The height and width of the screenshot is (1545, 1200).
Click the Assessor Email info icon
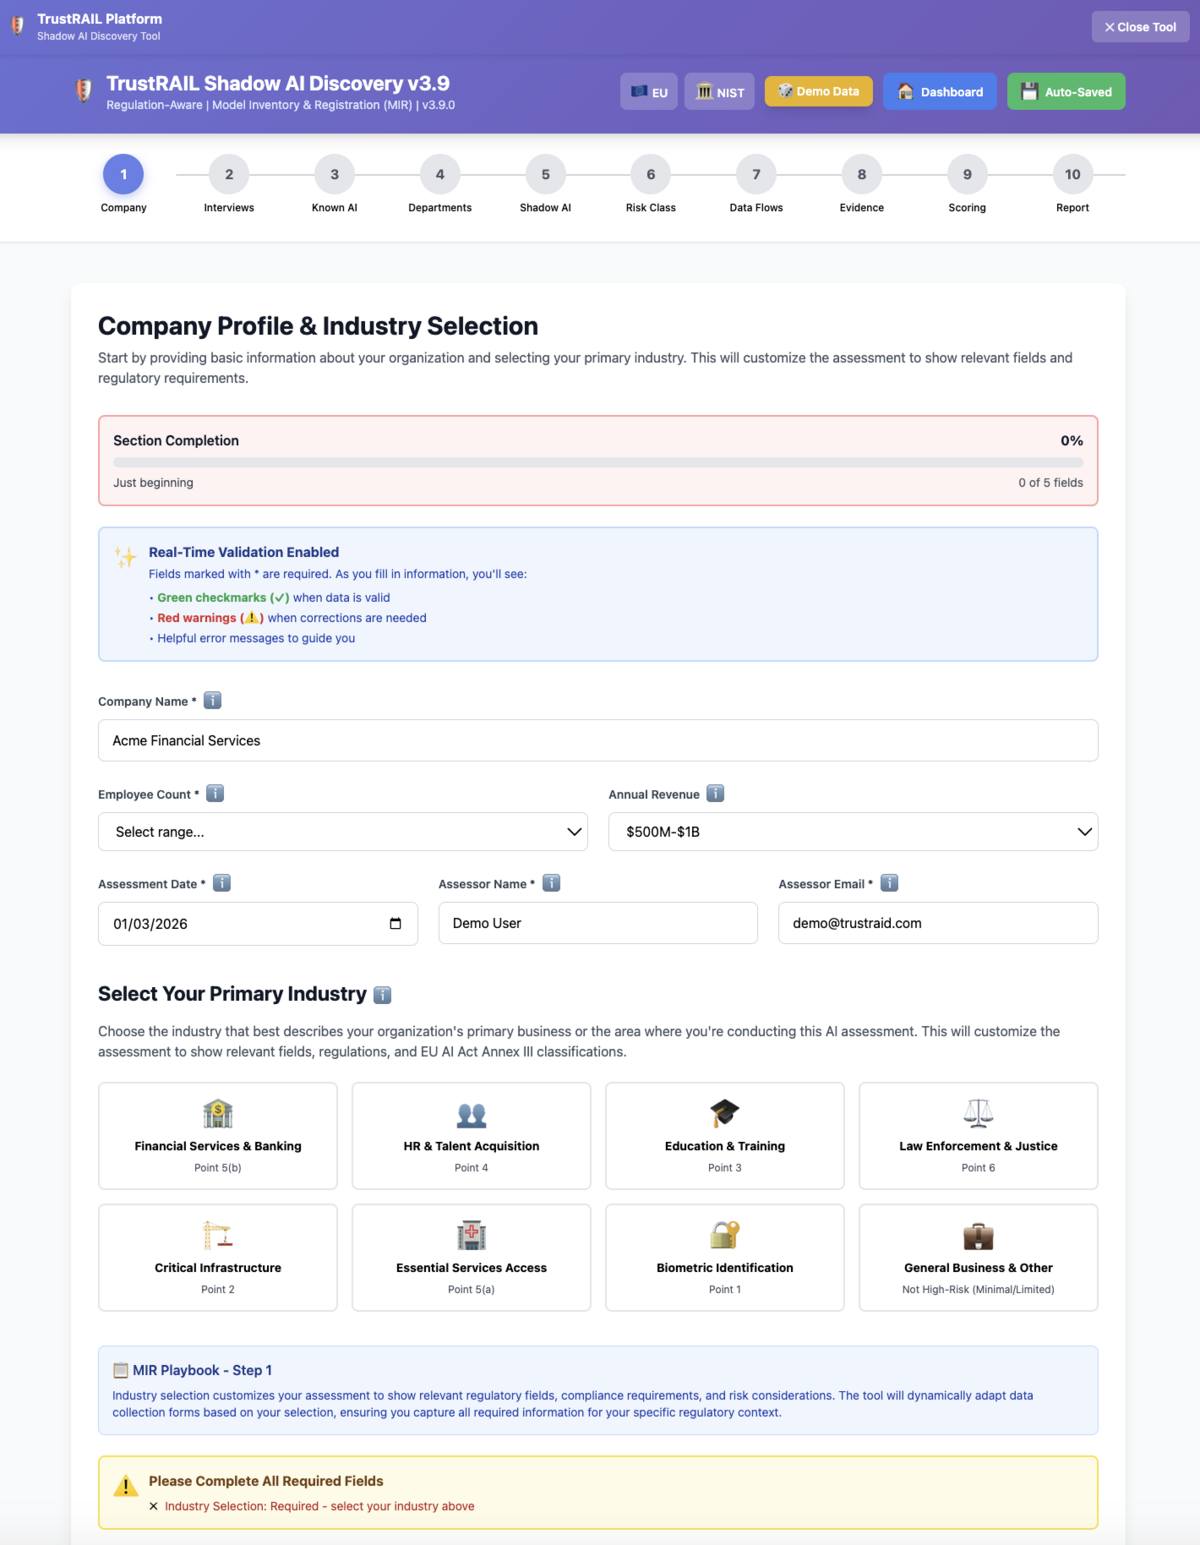(x=889, y=883)
